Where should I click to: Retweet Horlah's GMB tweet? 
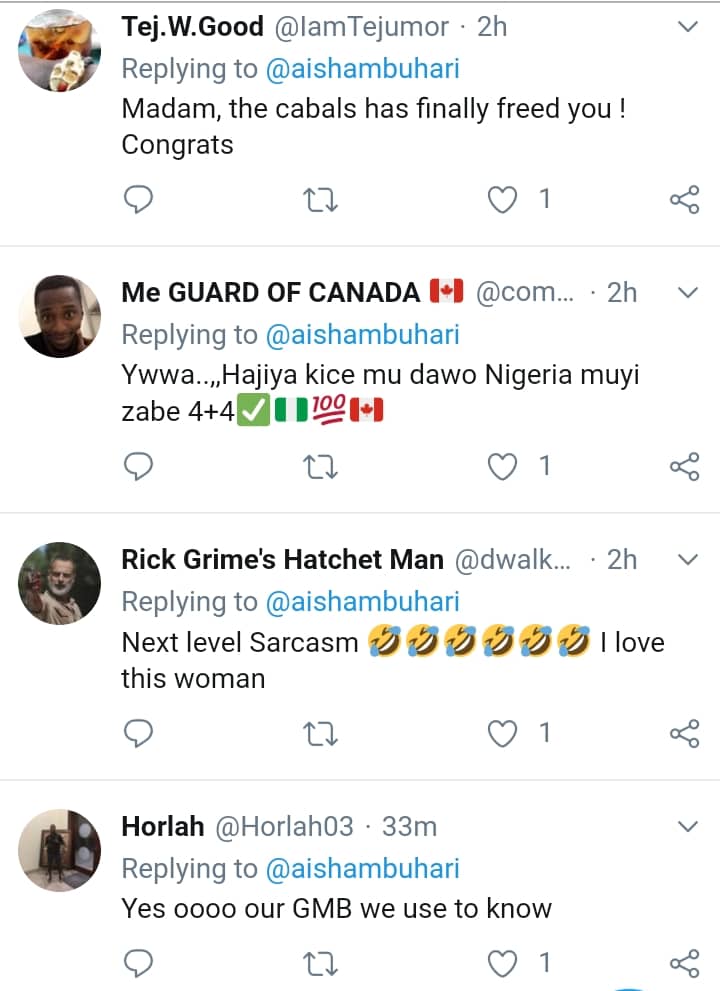pos(320,963)
